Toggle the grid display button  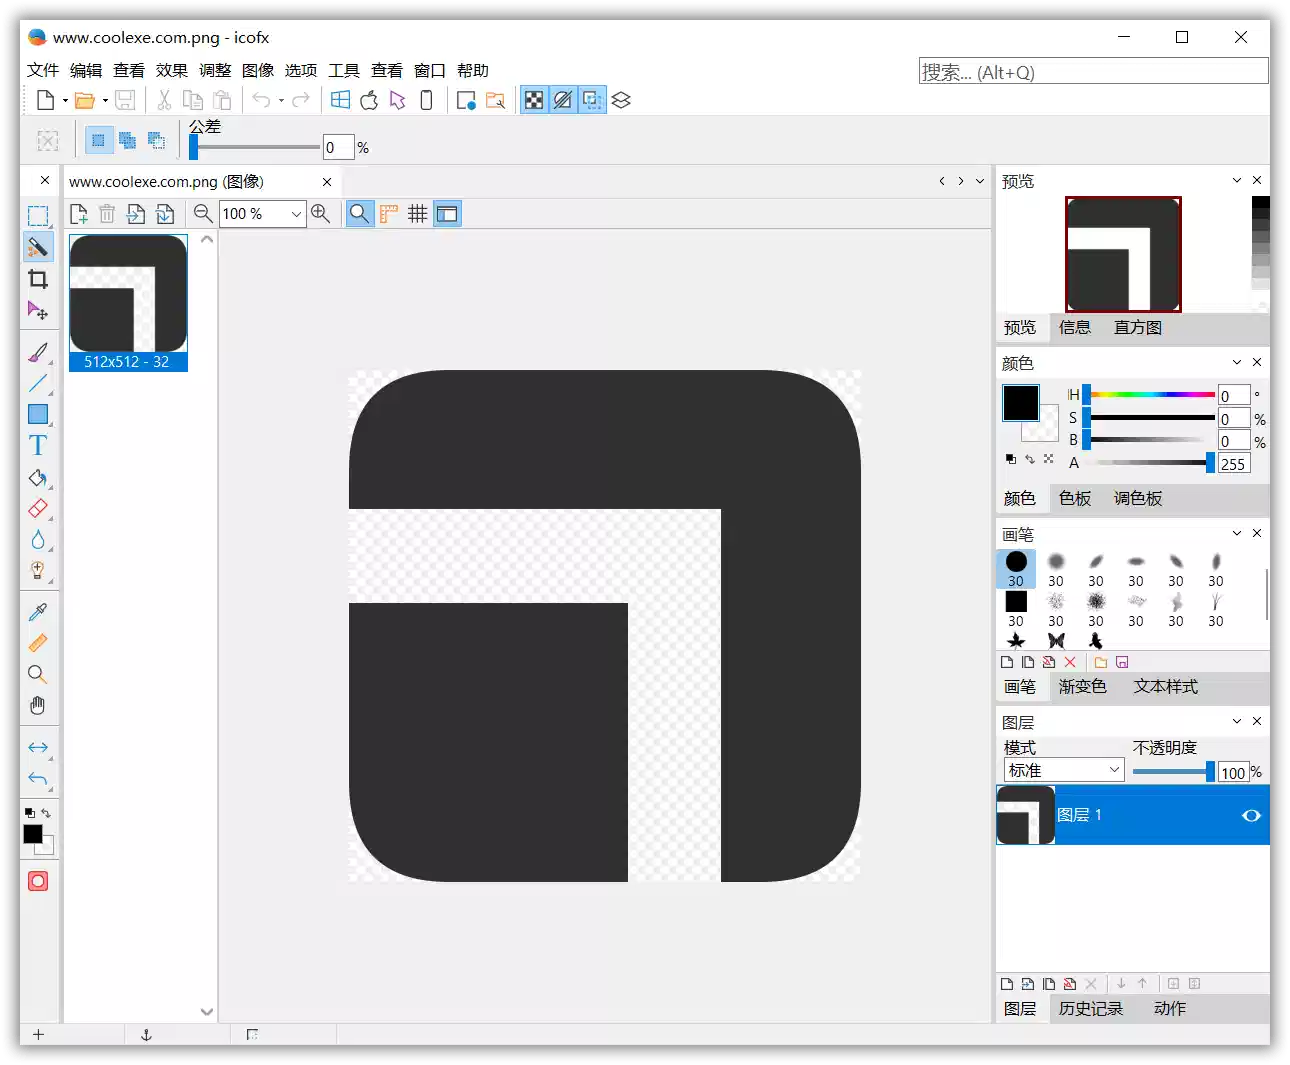(x=417, y=213)
